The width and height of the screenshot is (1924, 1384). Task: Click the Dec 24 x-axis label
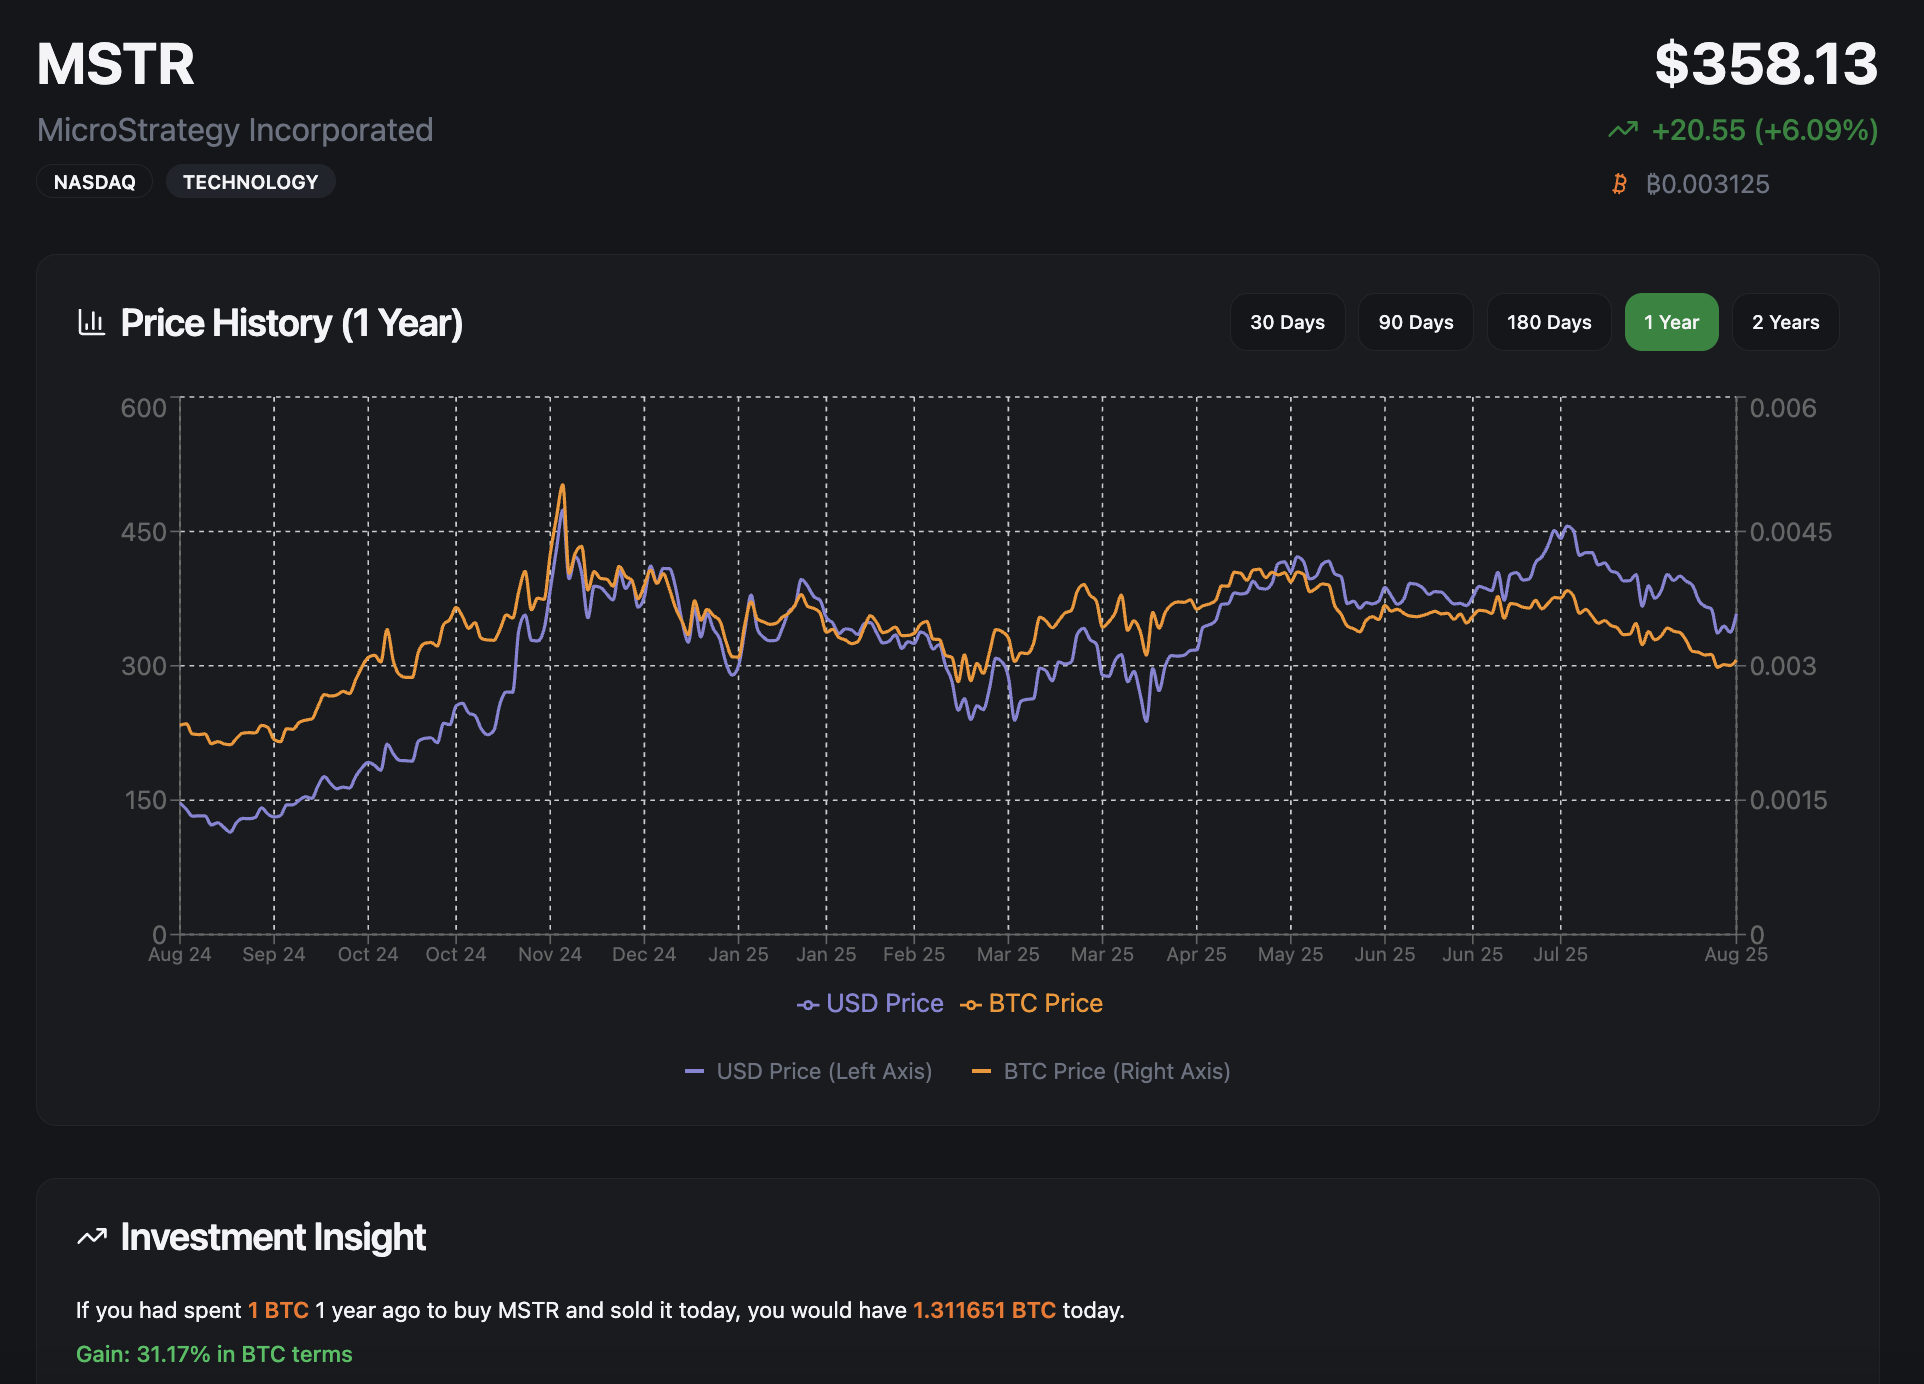(x=644, y=954)
